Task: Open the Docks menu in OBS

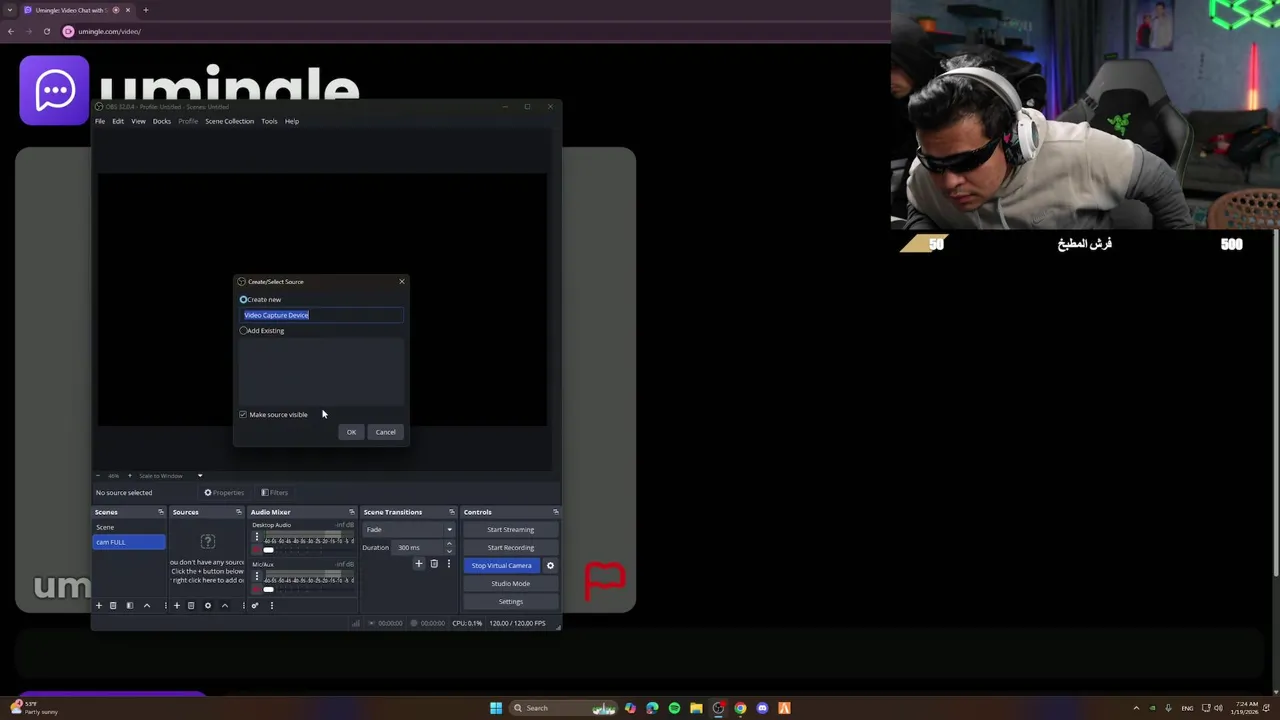Action: pos(162,121)
